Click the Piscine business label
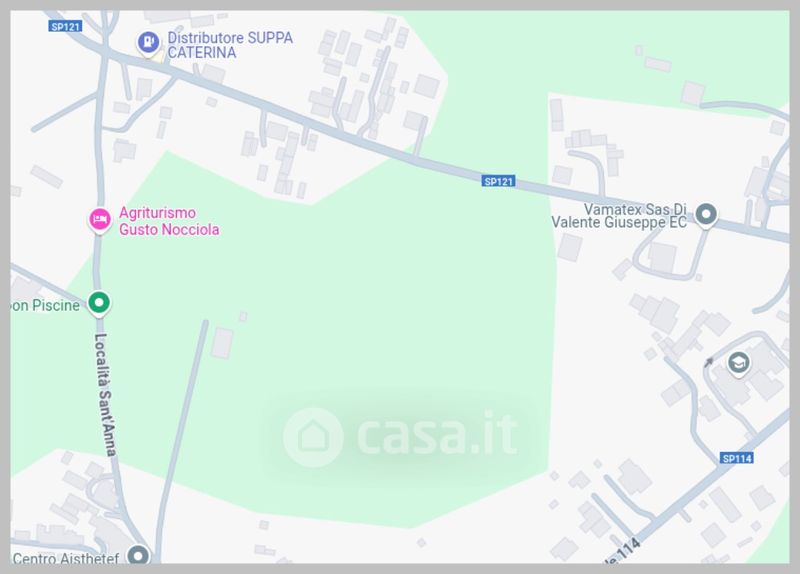 click(45, 305)
